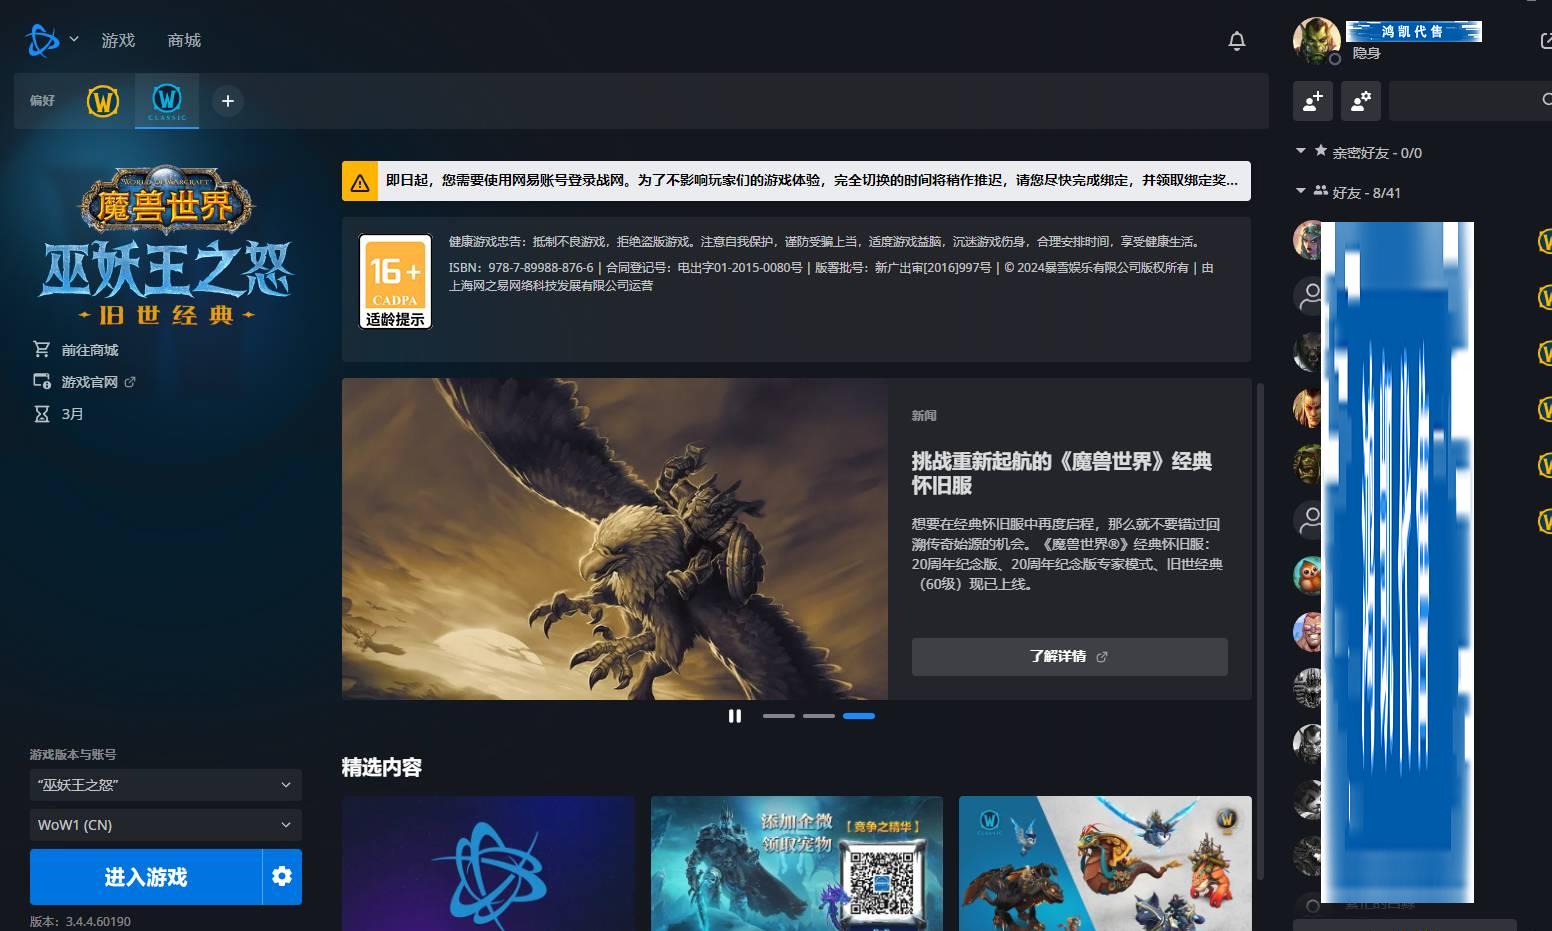Image resolution: width=1552 pixels, height=931 pixels.
Task: Open the 商城 menu
Action: pos(184,40)
